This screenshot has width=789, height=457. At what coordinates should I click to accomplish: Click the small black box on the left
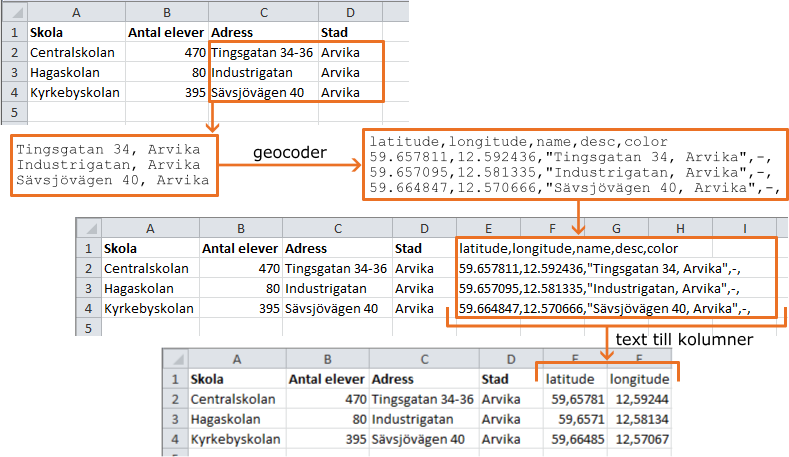pos(114,165)
